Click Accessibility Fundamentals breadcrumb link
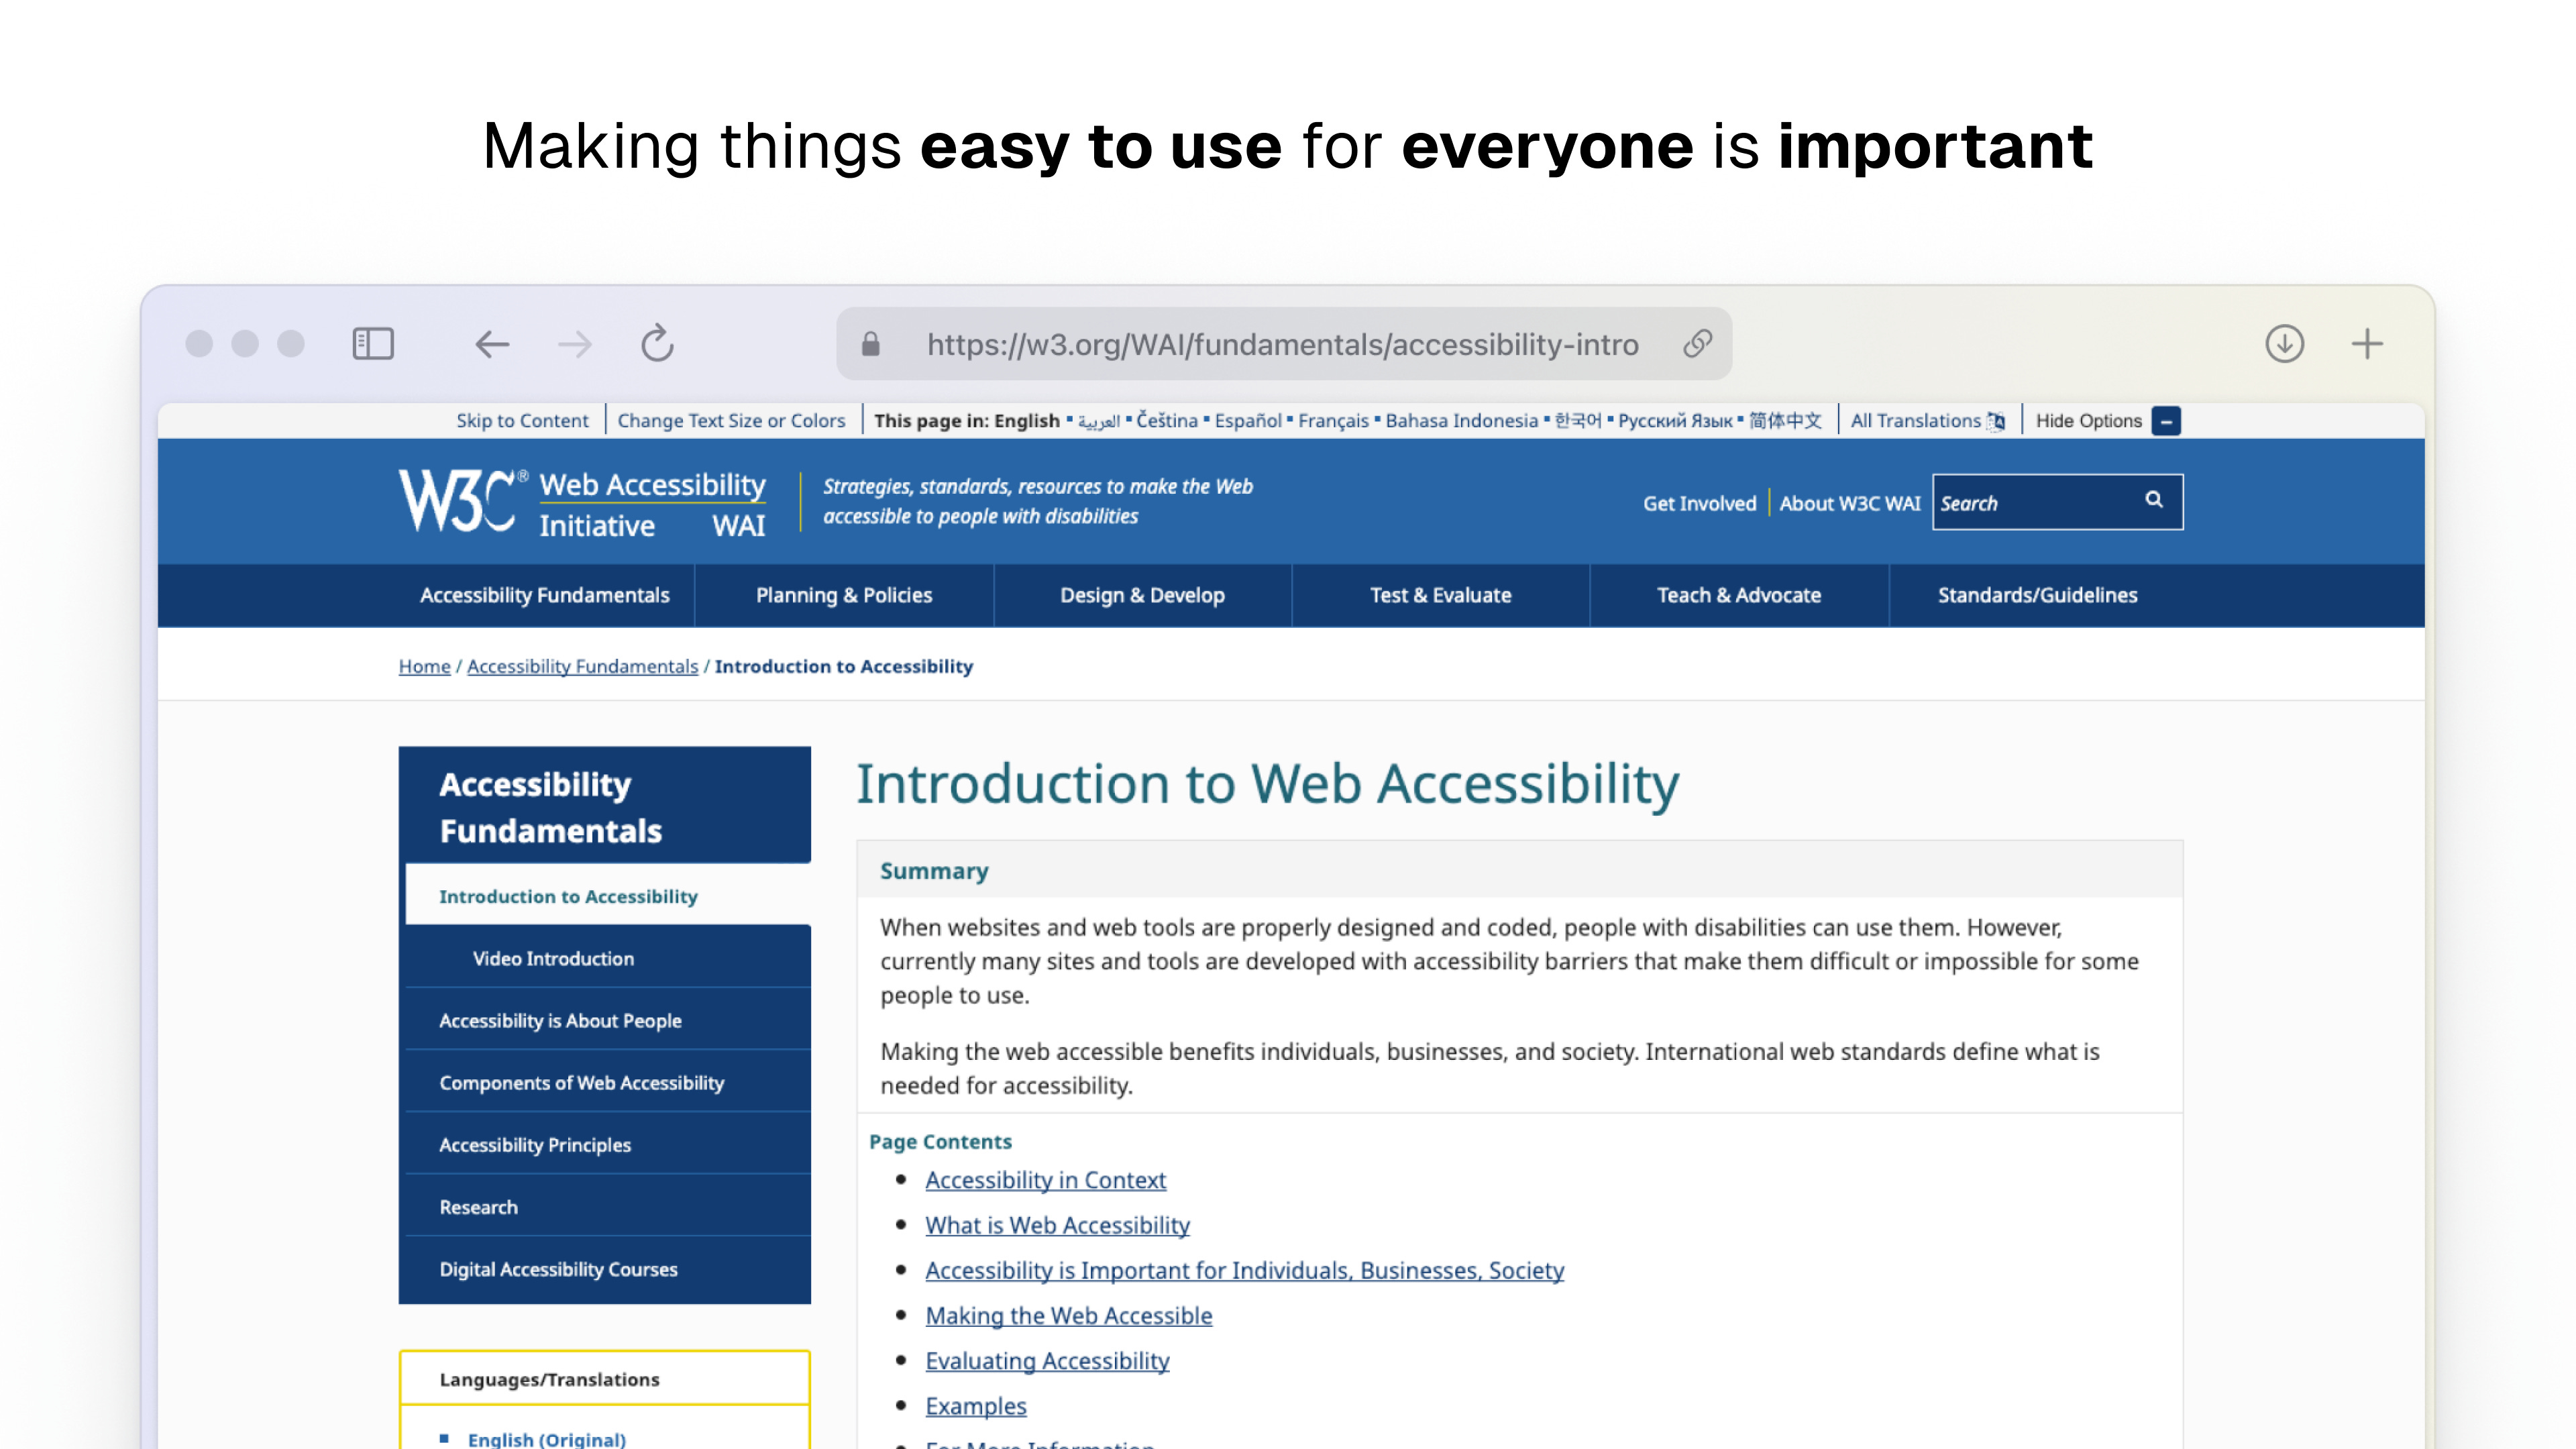 pos(582,666)
